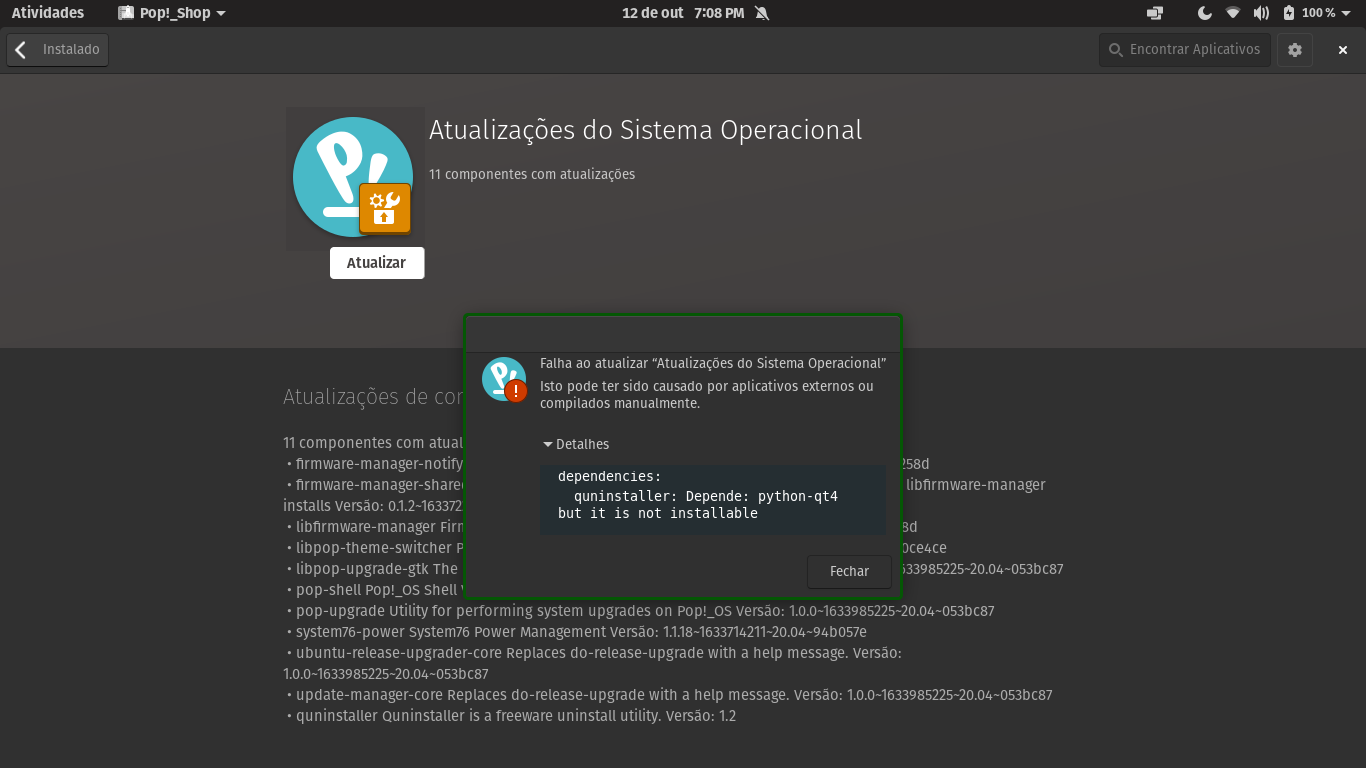The image size is (1366, 768).
Task: Go back to the Instalado page
Action: coord(57,49)
